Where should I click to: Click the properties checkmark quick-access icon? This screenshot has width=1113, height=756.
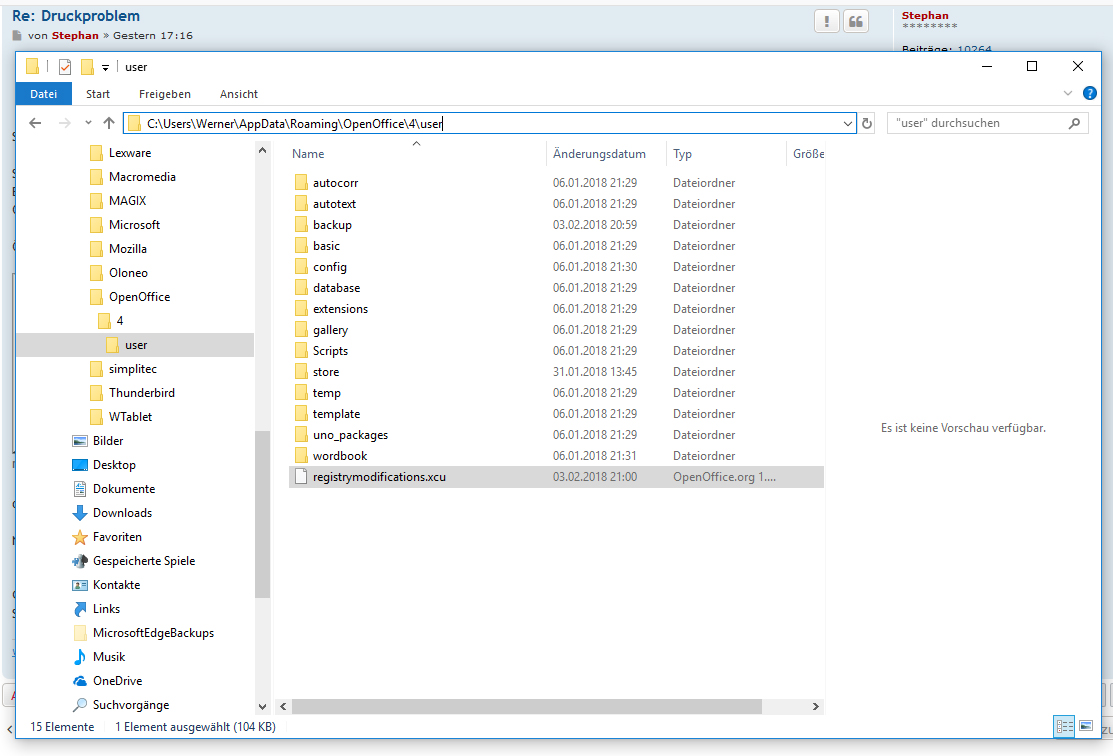click(65, 67)
